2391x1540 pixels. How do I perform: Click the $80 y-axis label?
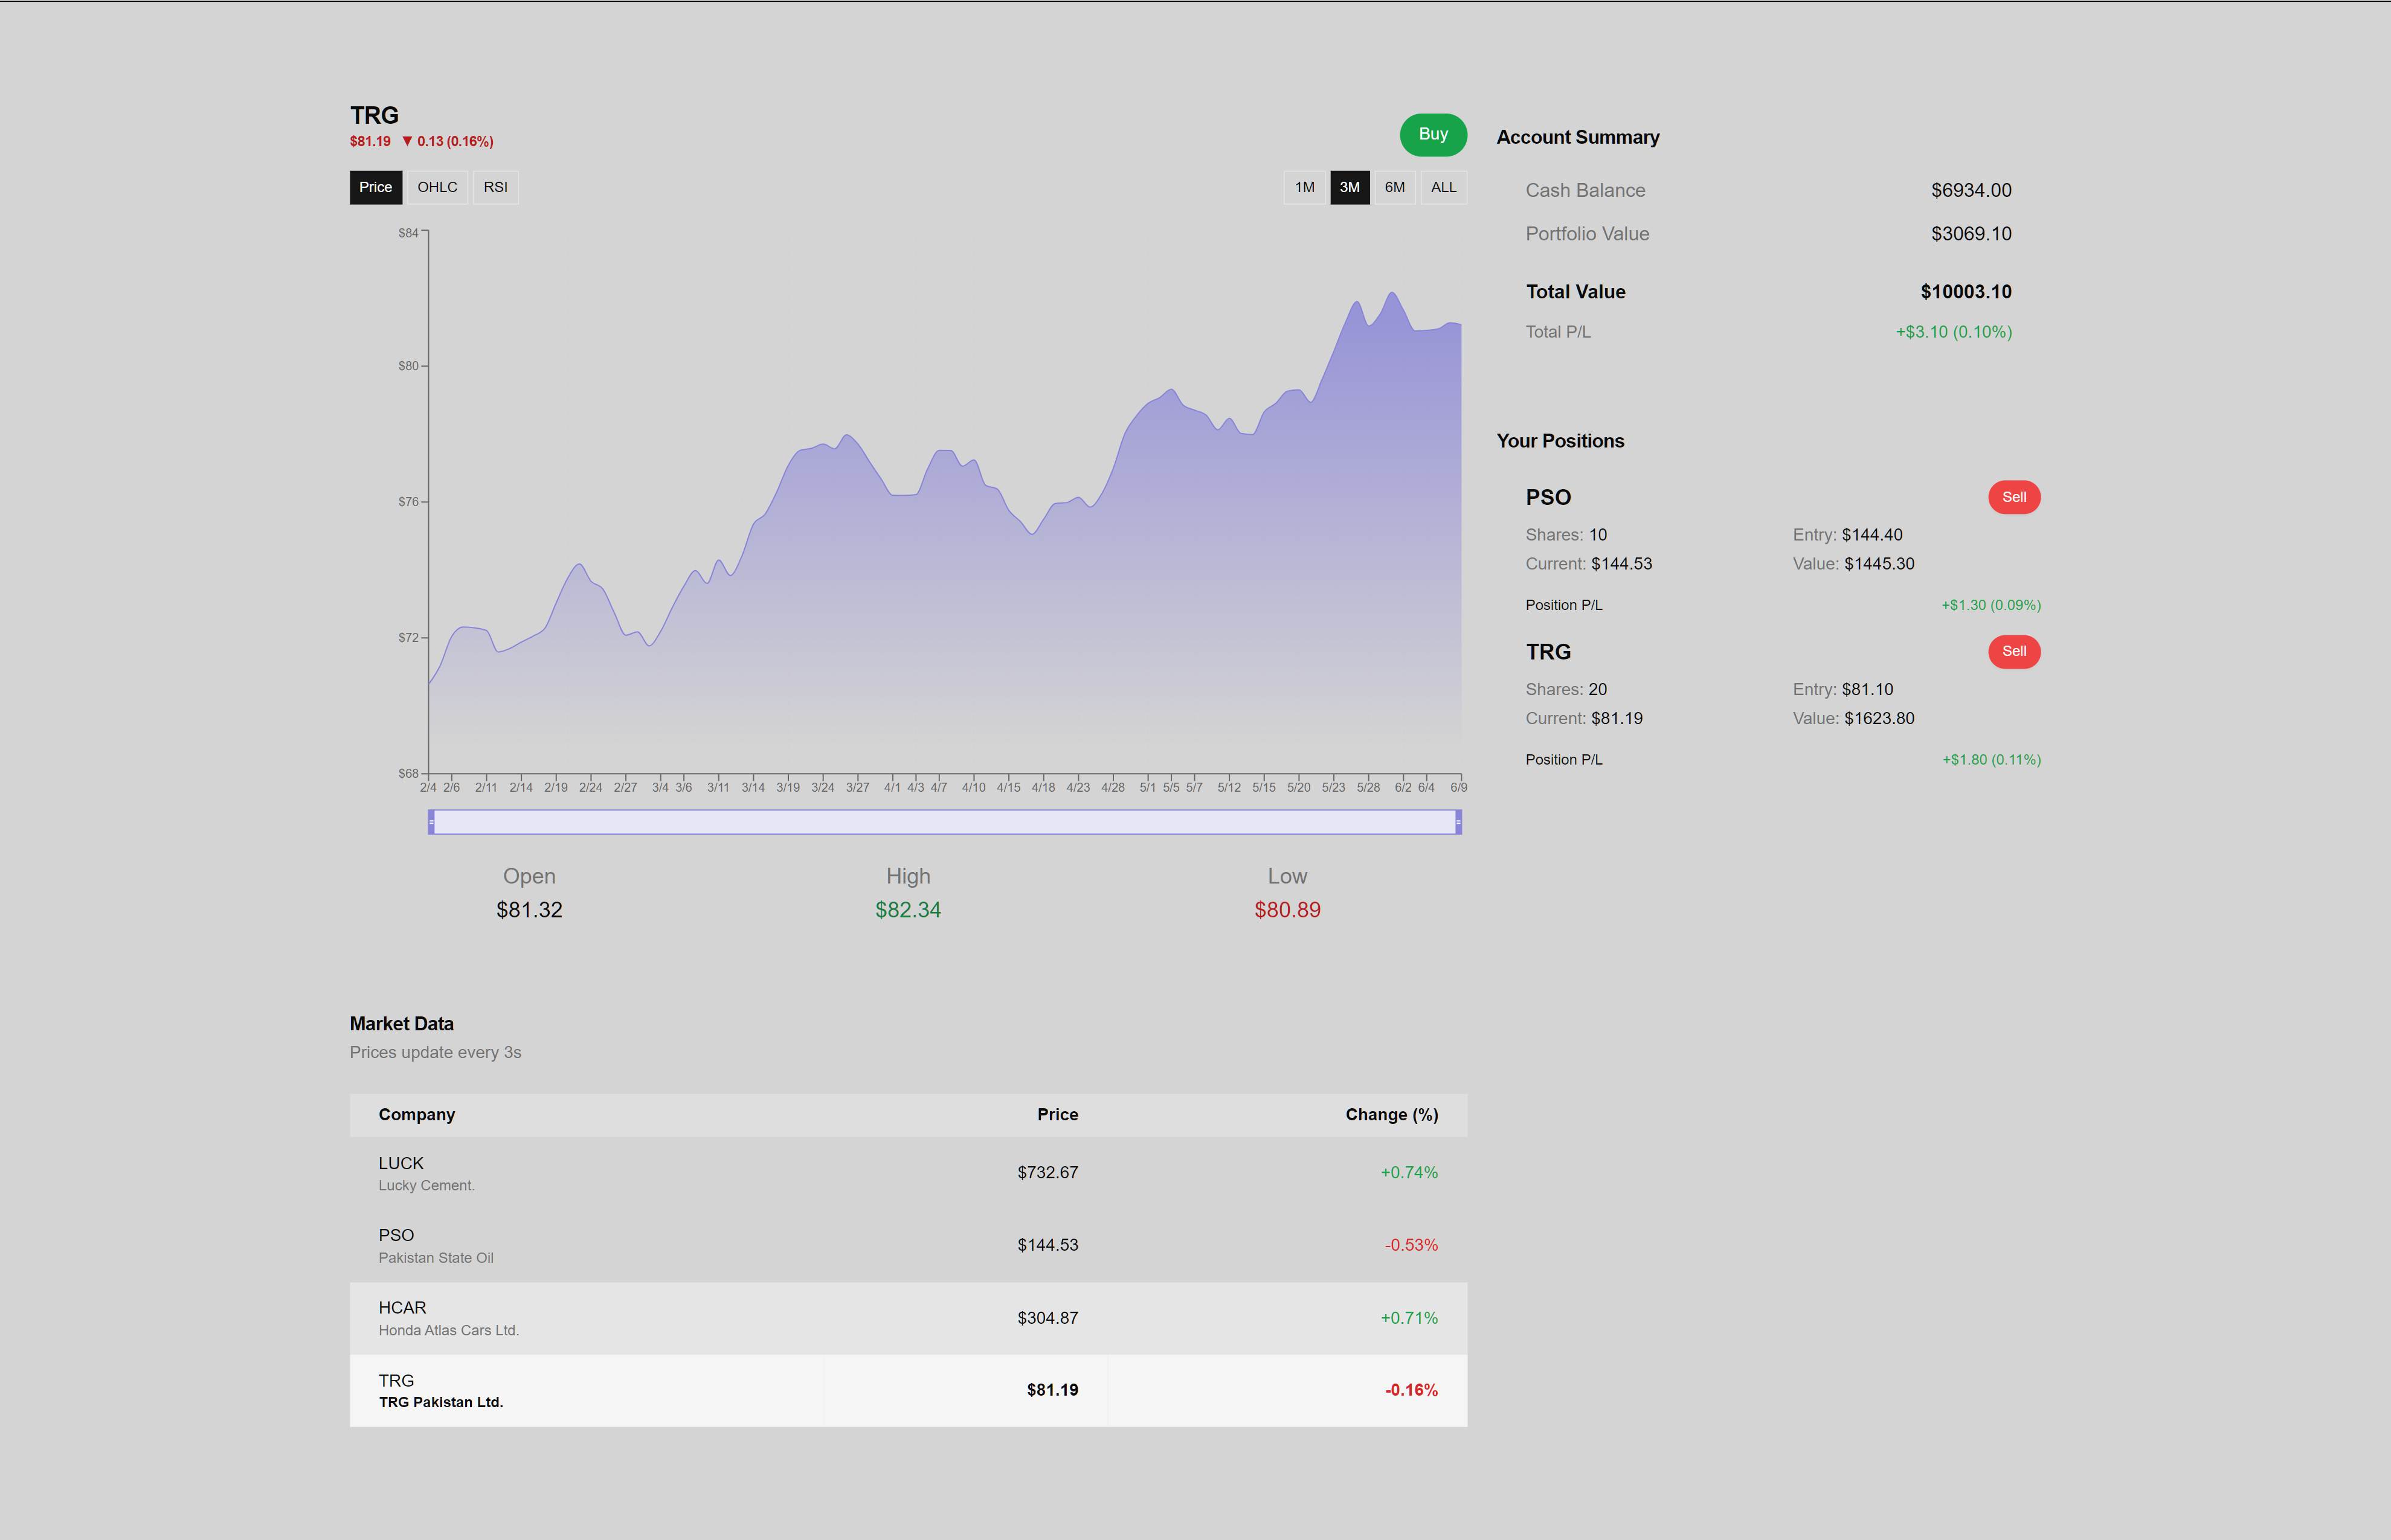[x=408, y=366]
